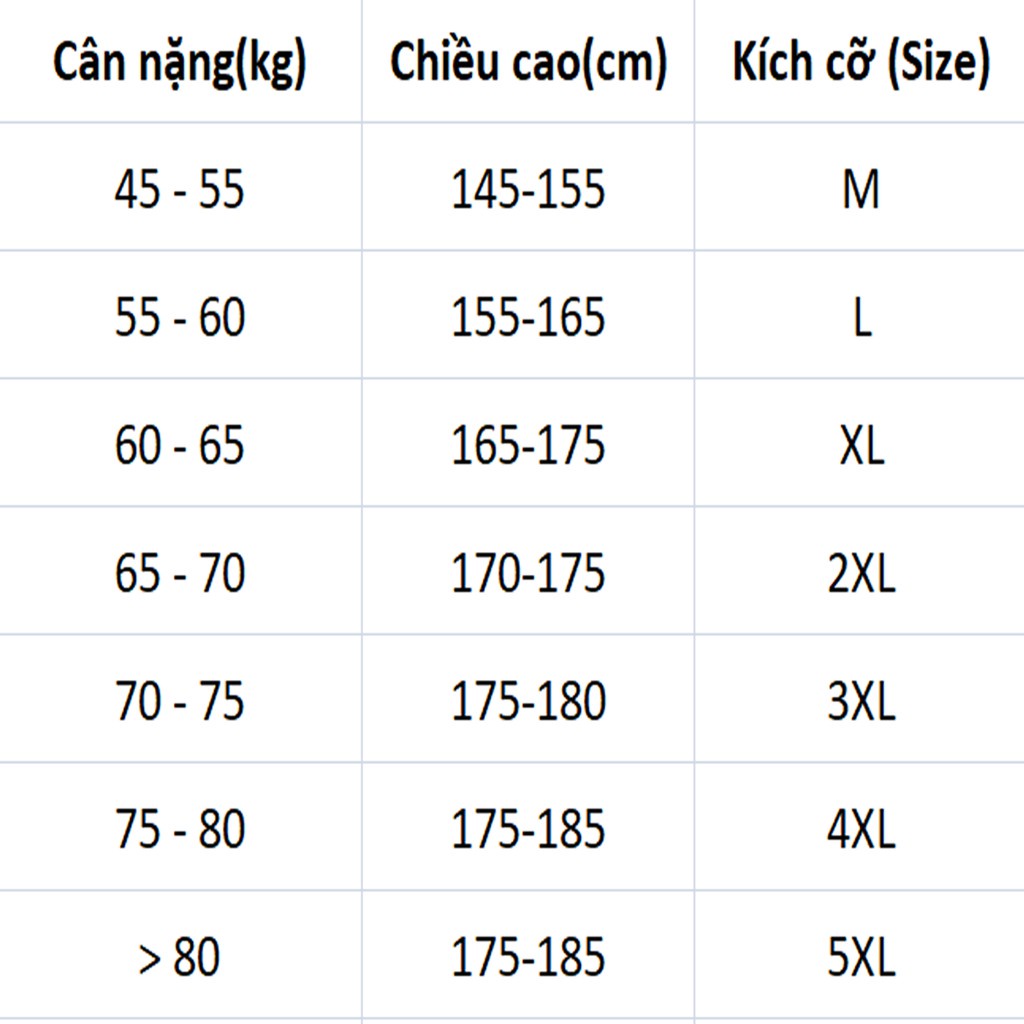Click the 155-165 height cell
This screenshot has height=1024, width=1024.
pyautogui.click(x=528, y=316)
